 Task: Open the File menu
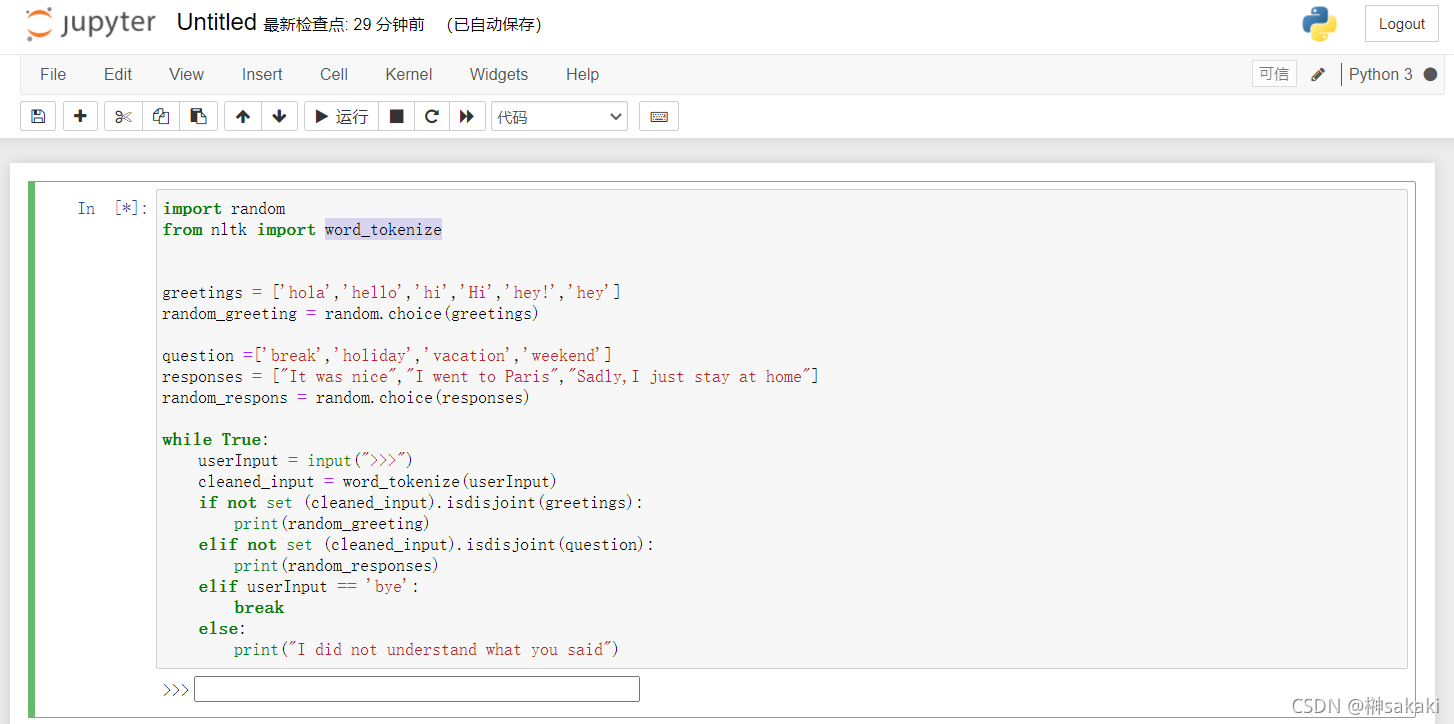53,74
